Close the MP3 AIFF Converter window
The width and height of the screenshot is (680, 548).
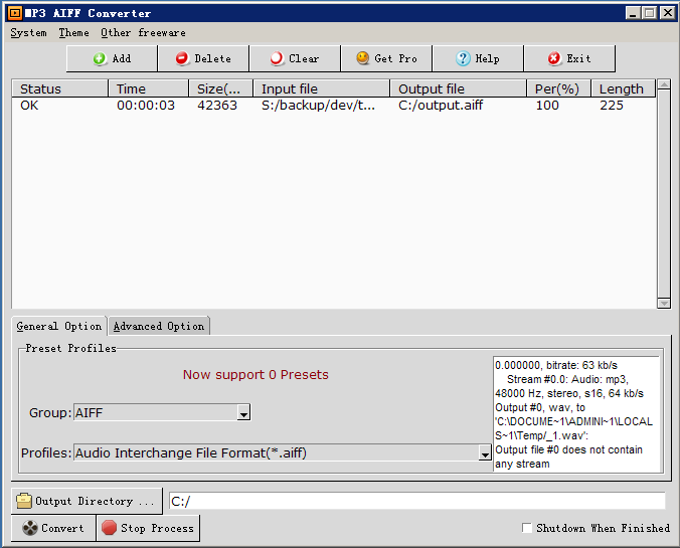[x=668, y=13]
